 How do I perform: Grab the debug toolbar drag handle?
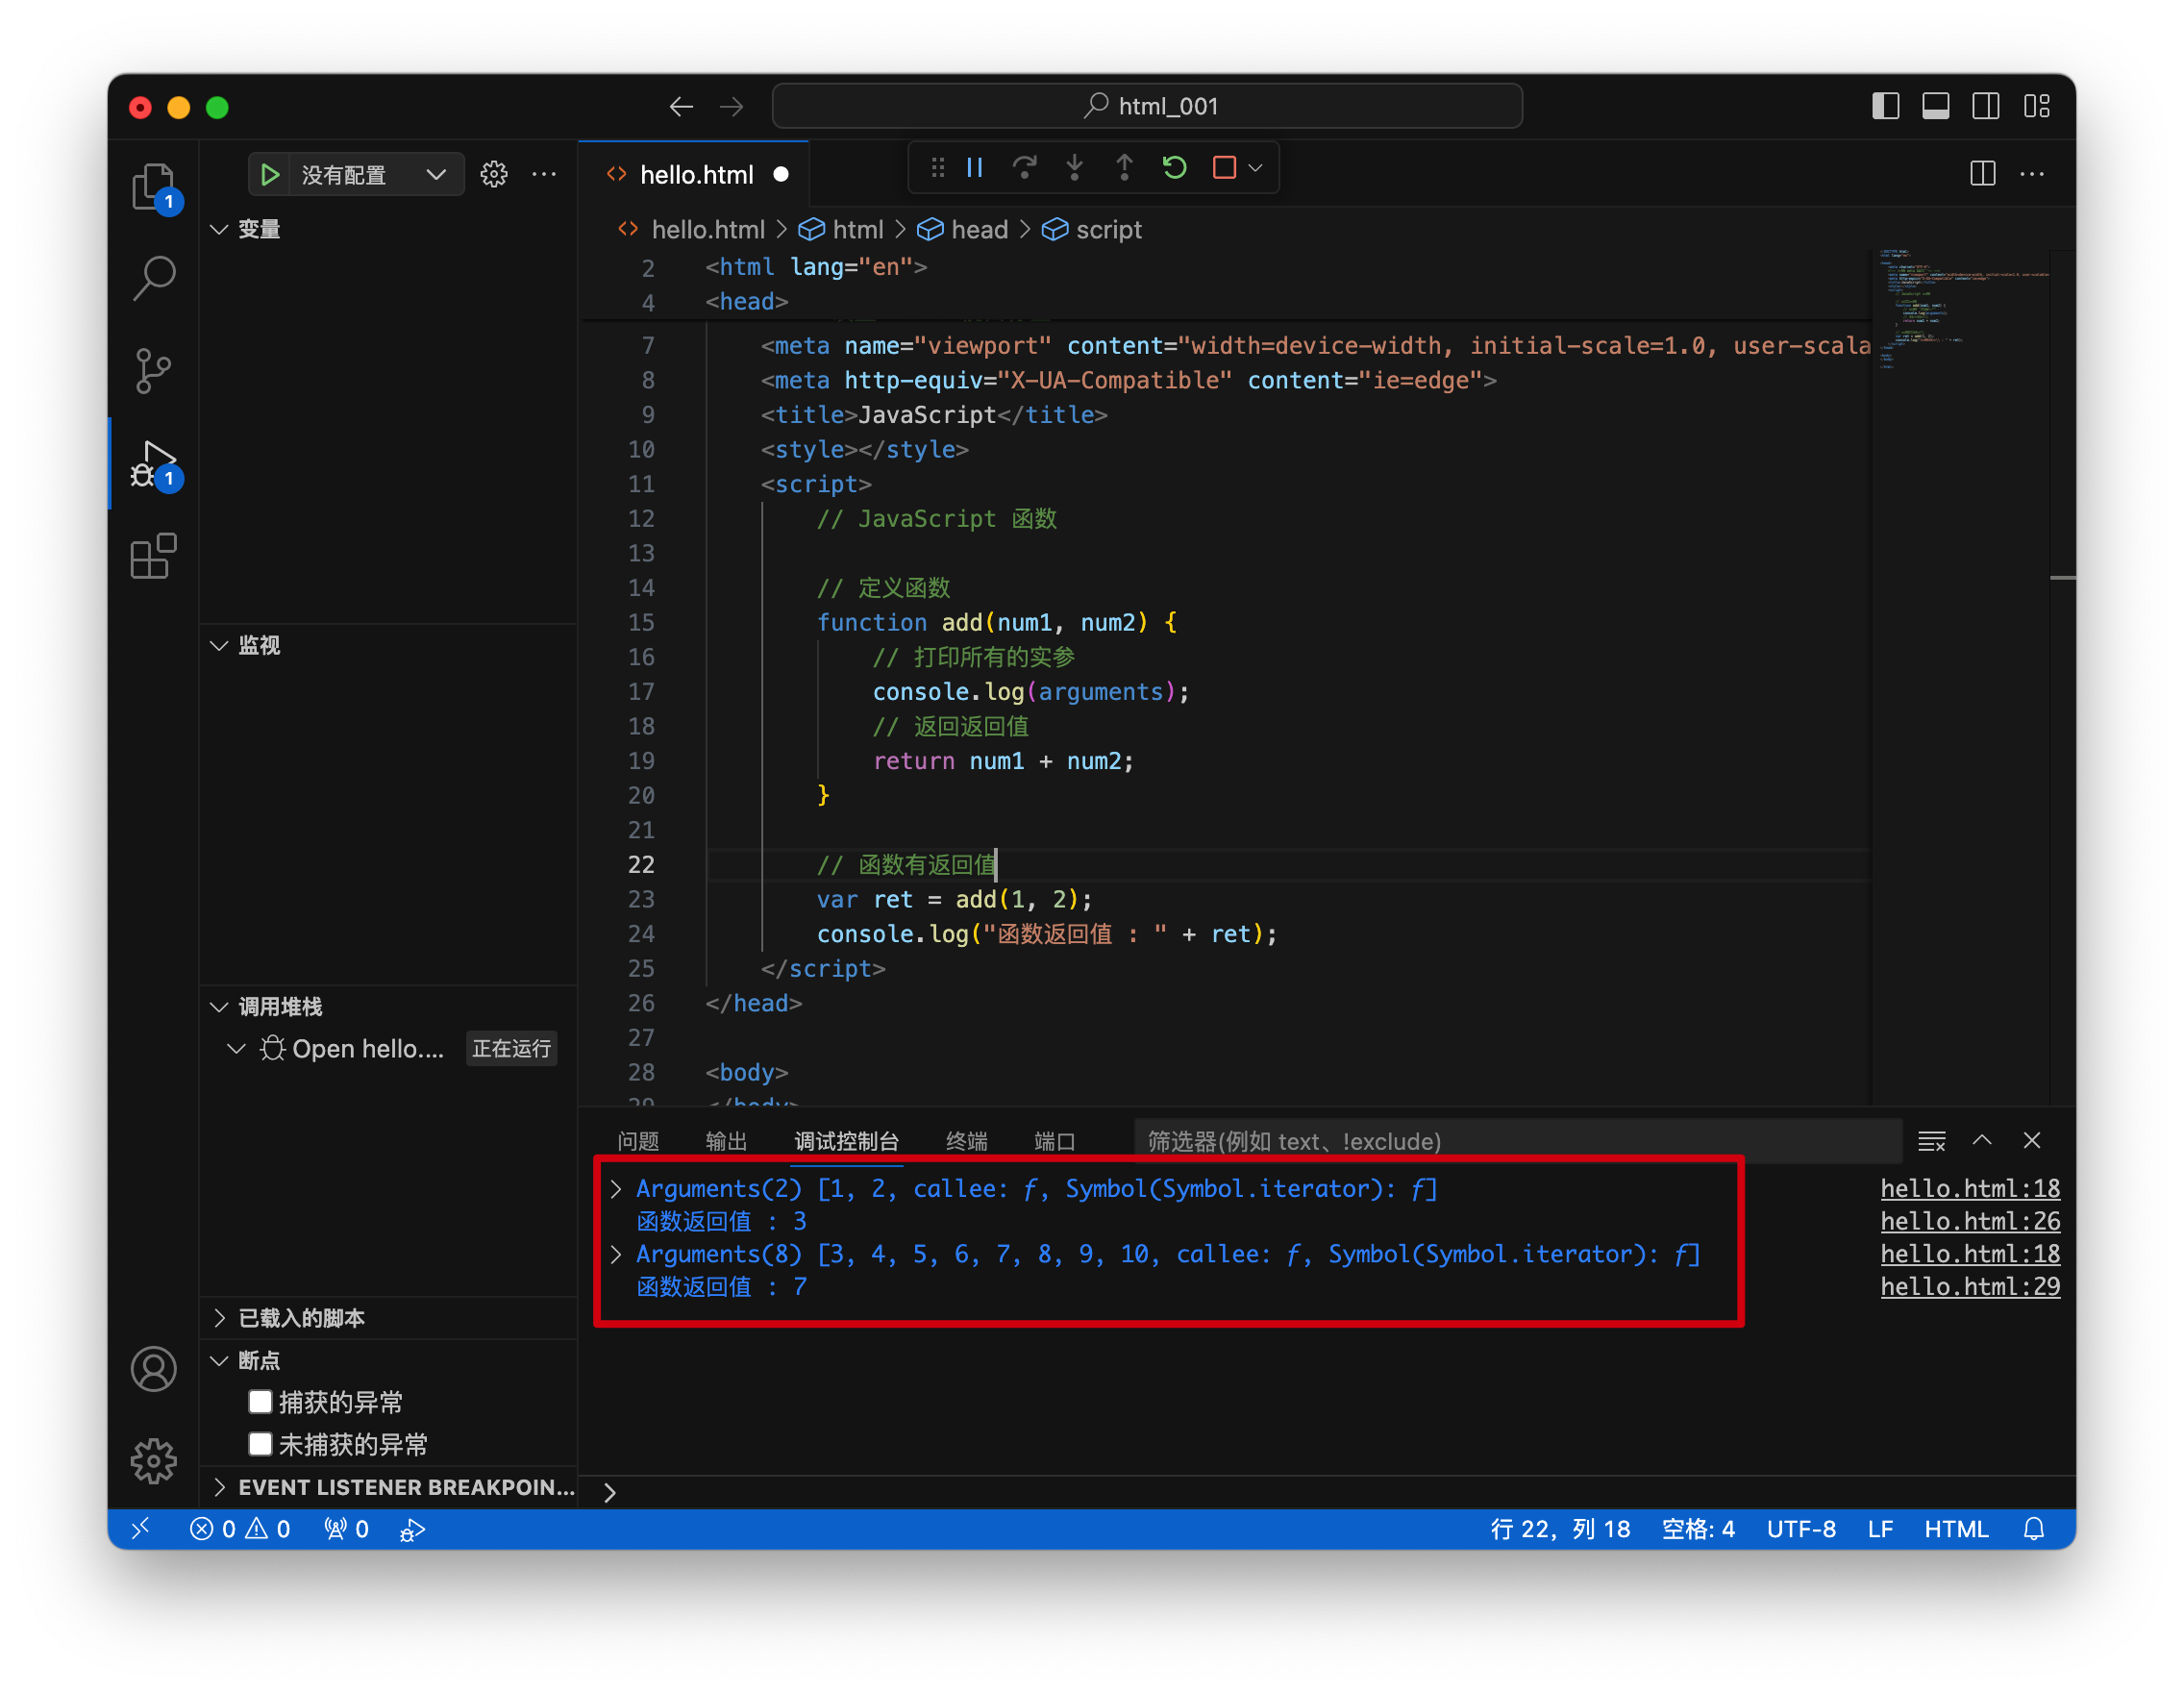tap(937, 167)
